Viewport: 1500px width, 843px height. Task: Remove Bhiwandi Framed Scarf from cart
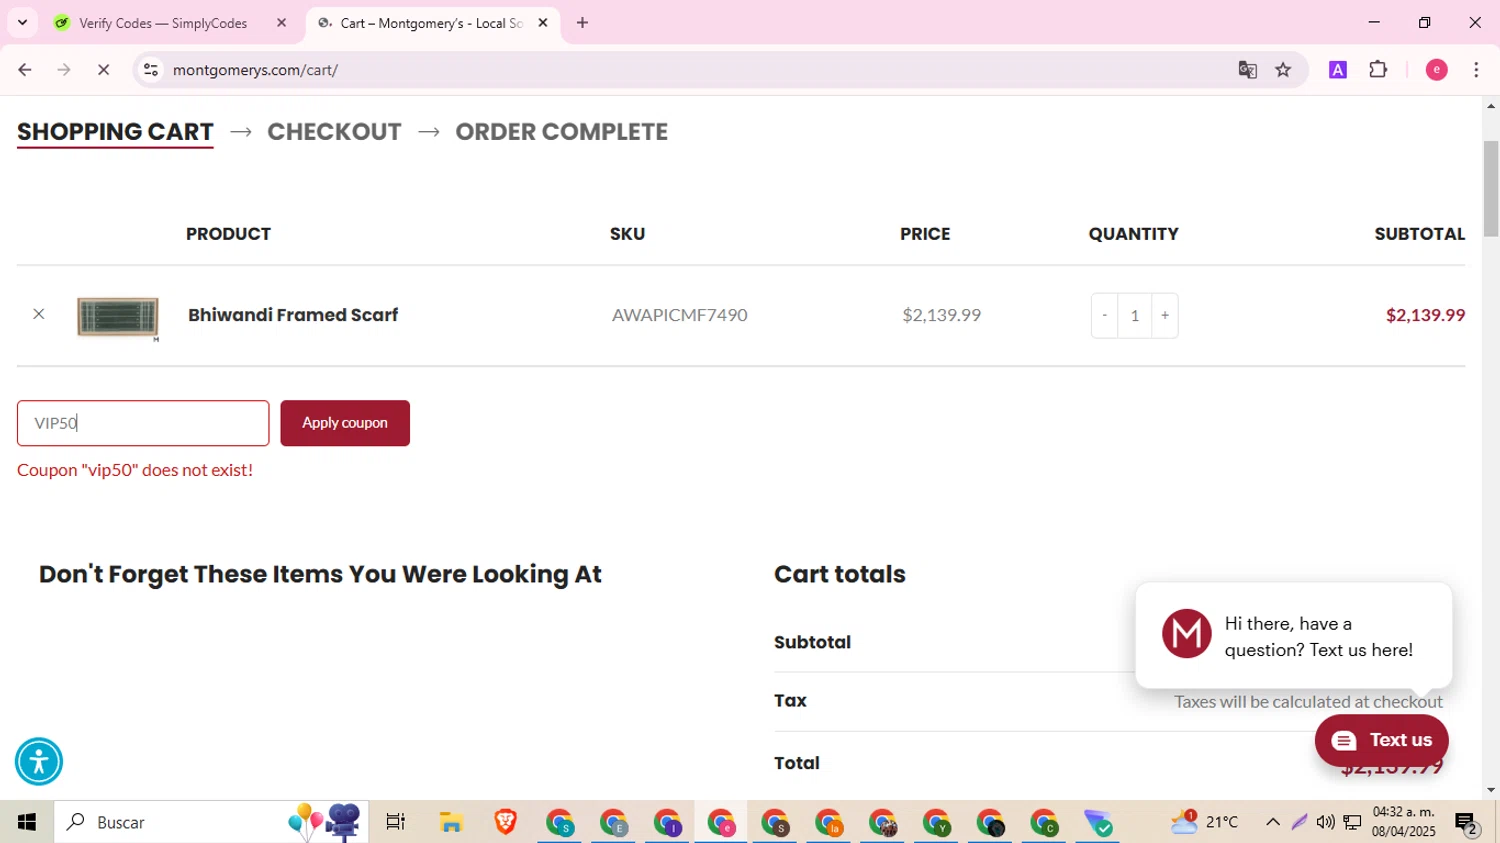pos(39,314)
